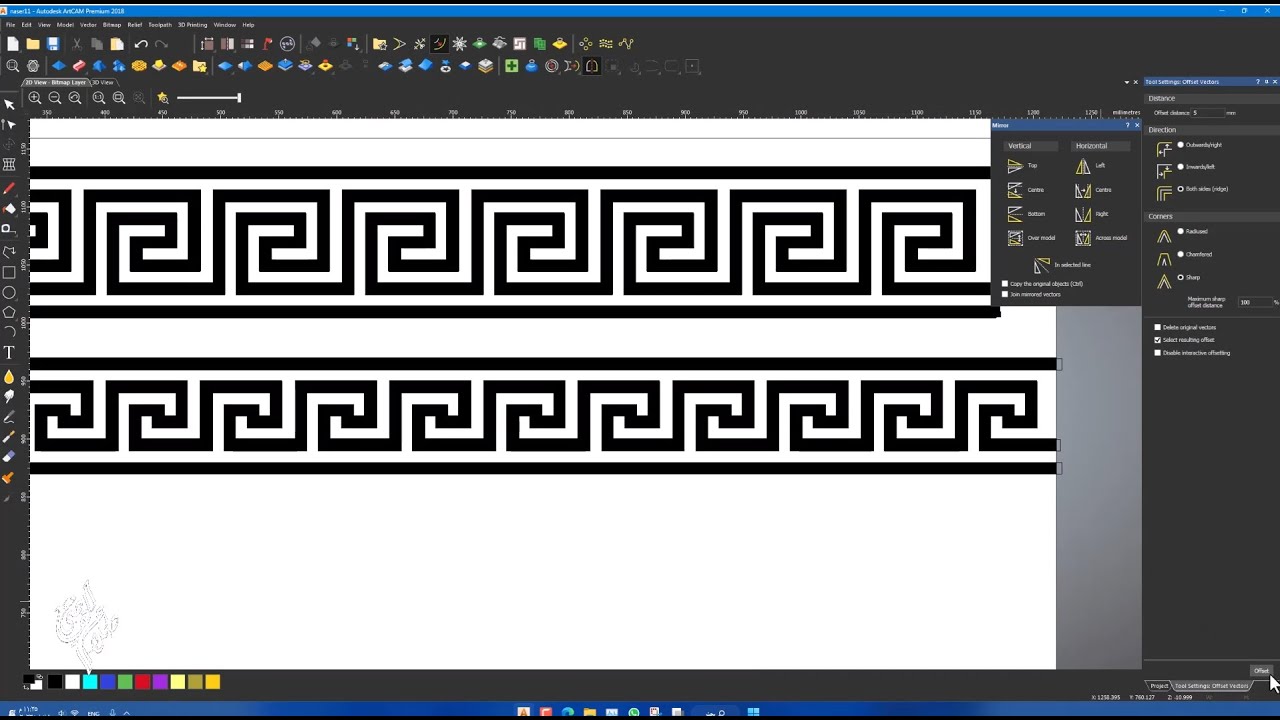Click the Offset distance input field

[1207, 113]
